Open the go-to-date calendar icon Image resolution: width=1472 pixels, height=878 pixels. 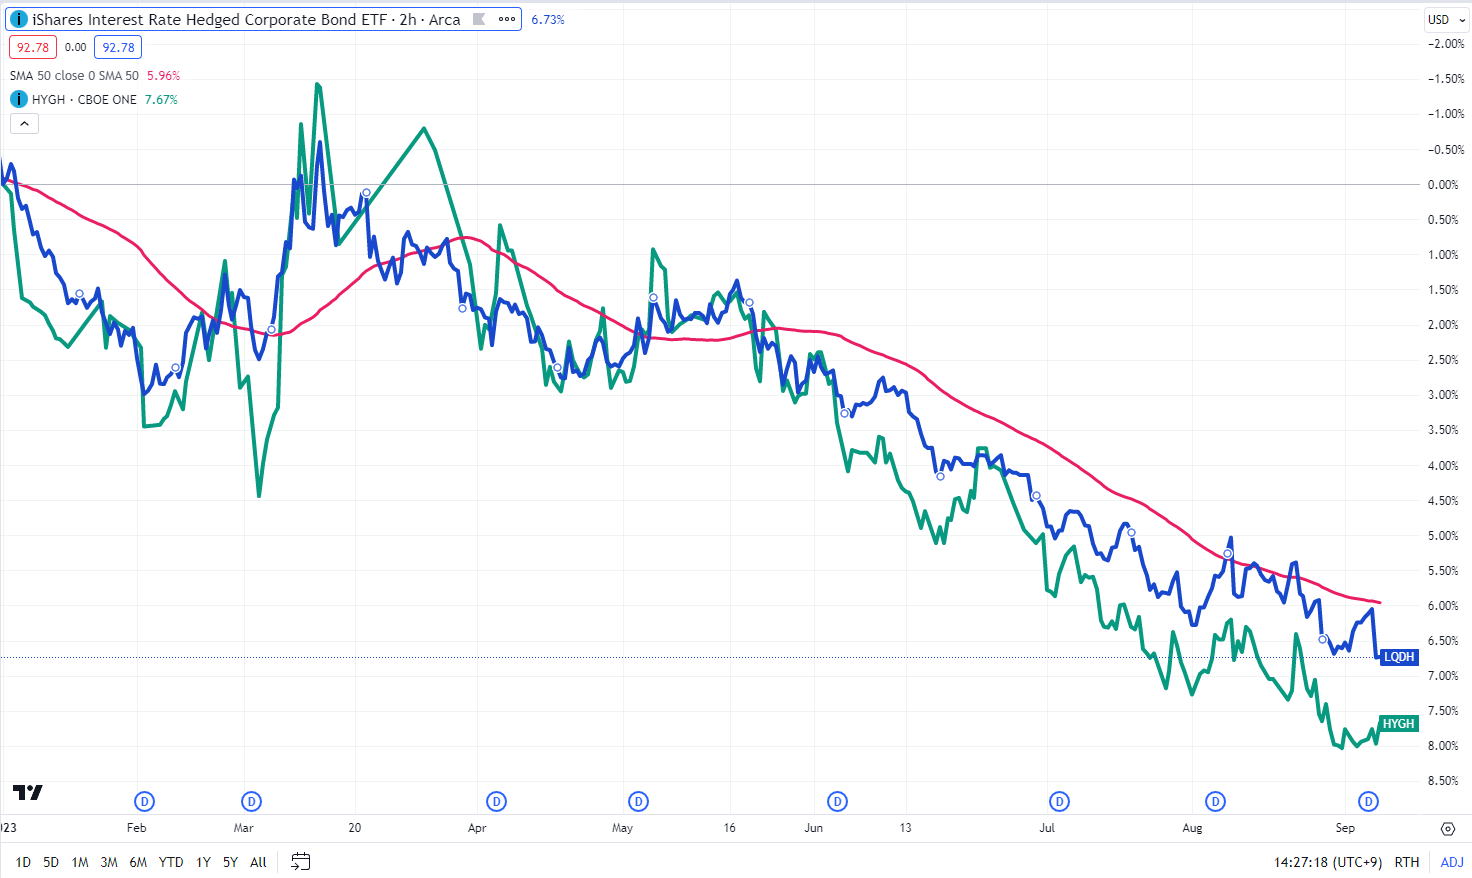[x=301, y=861]
